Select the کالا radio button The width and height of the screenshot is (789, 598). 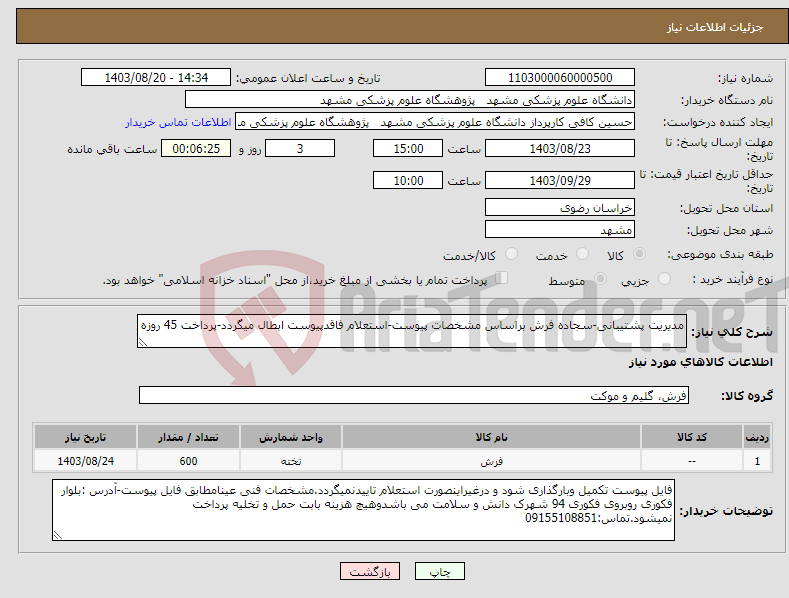click(x=640, y=254)
